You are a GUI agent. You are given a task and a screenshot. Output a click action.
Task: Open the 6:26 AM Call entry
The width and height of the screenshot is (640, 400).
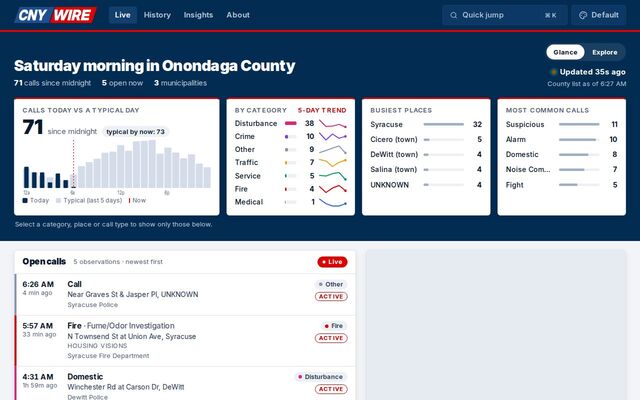click(185, 294)
